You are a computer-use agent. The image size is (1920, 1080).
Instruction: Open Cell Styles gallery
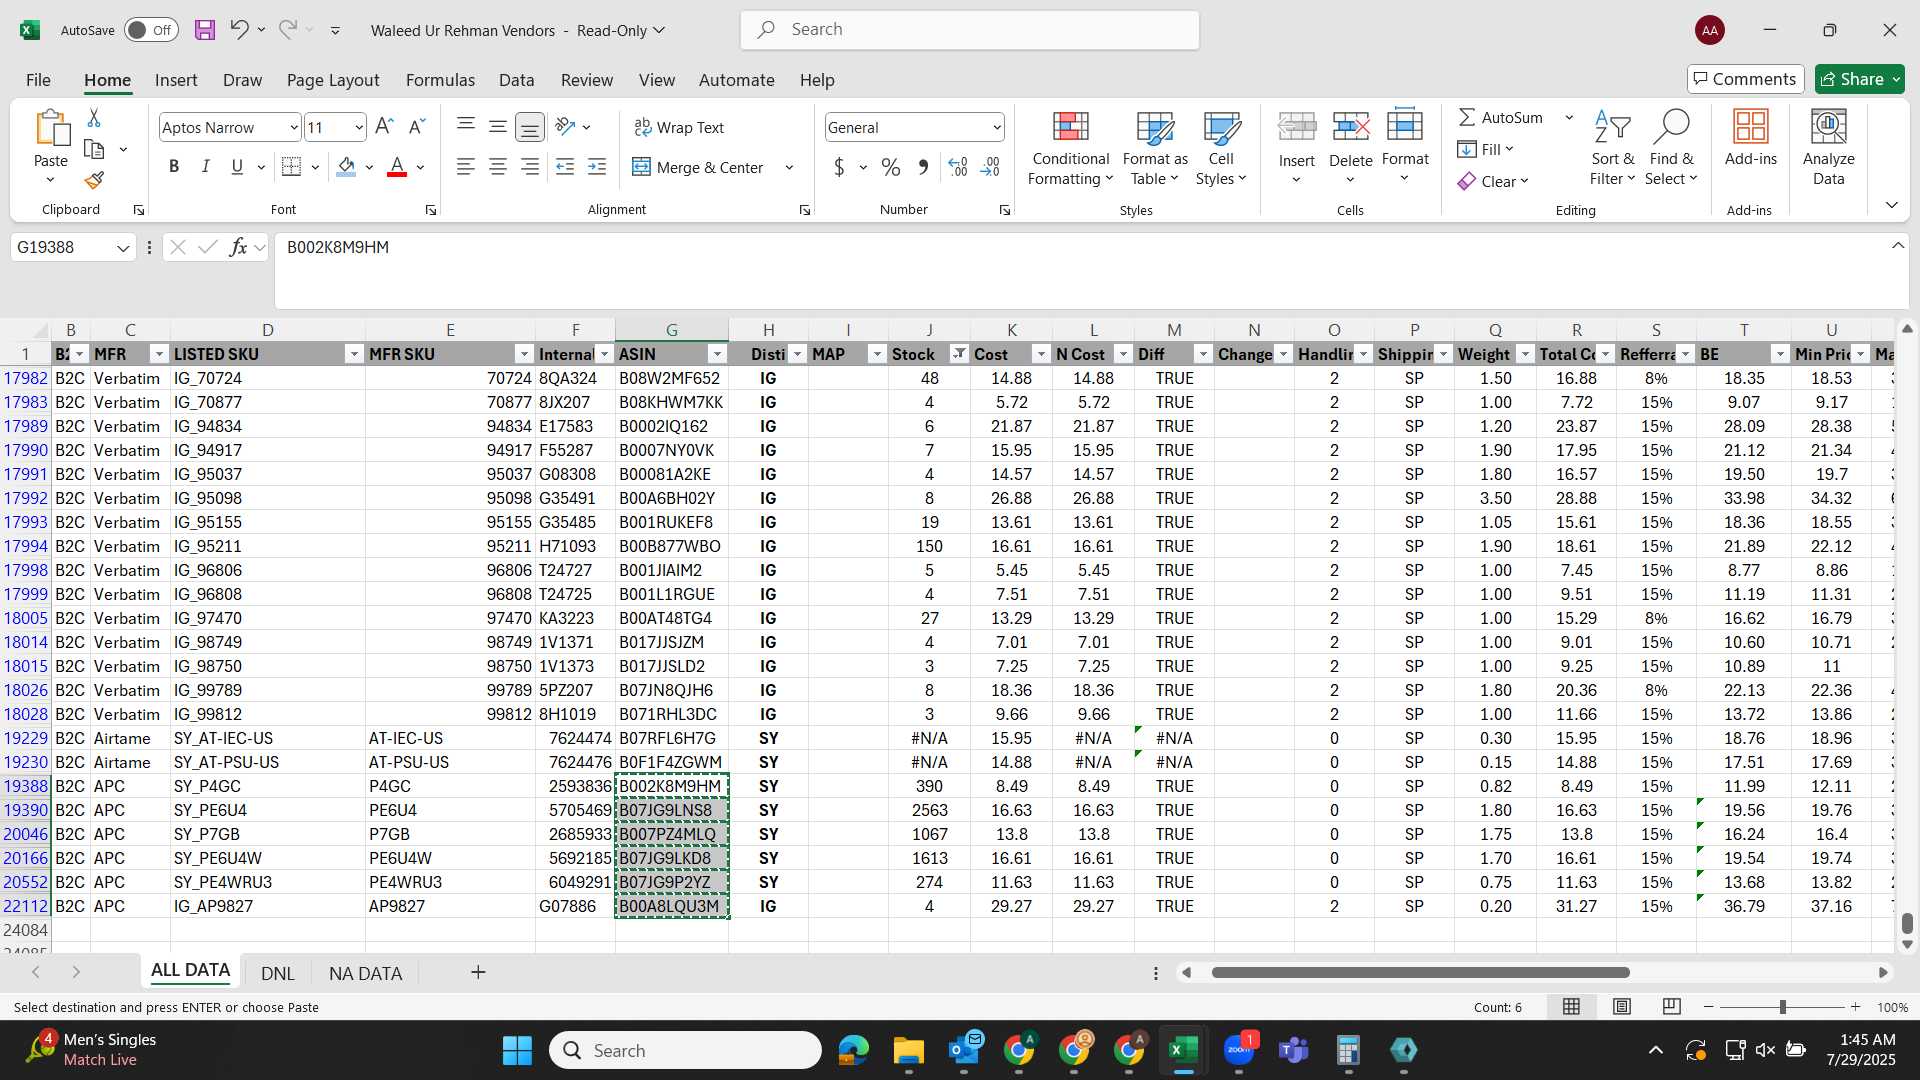coord(1221,148)
